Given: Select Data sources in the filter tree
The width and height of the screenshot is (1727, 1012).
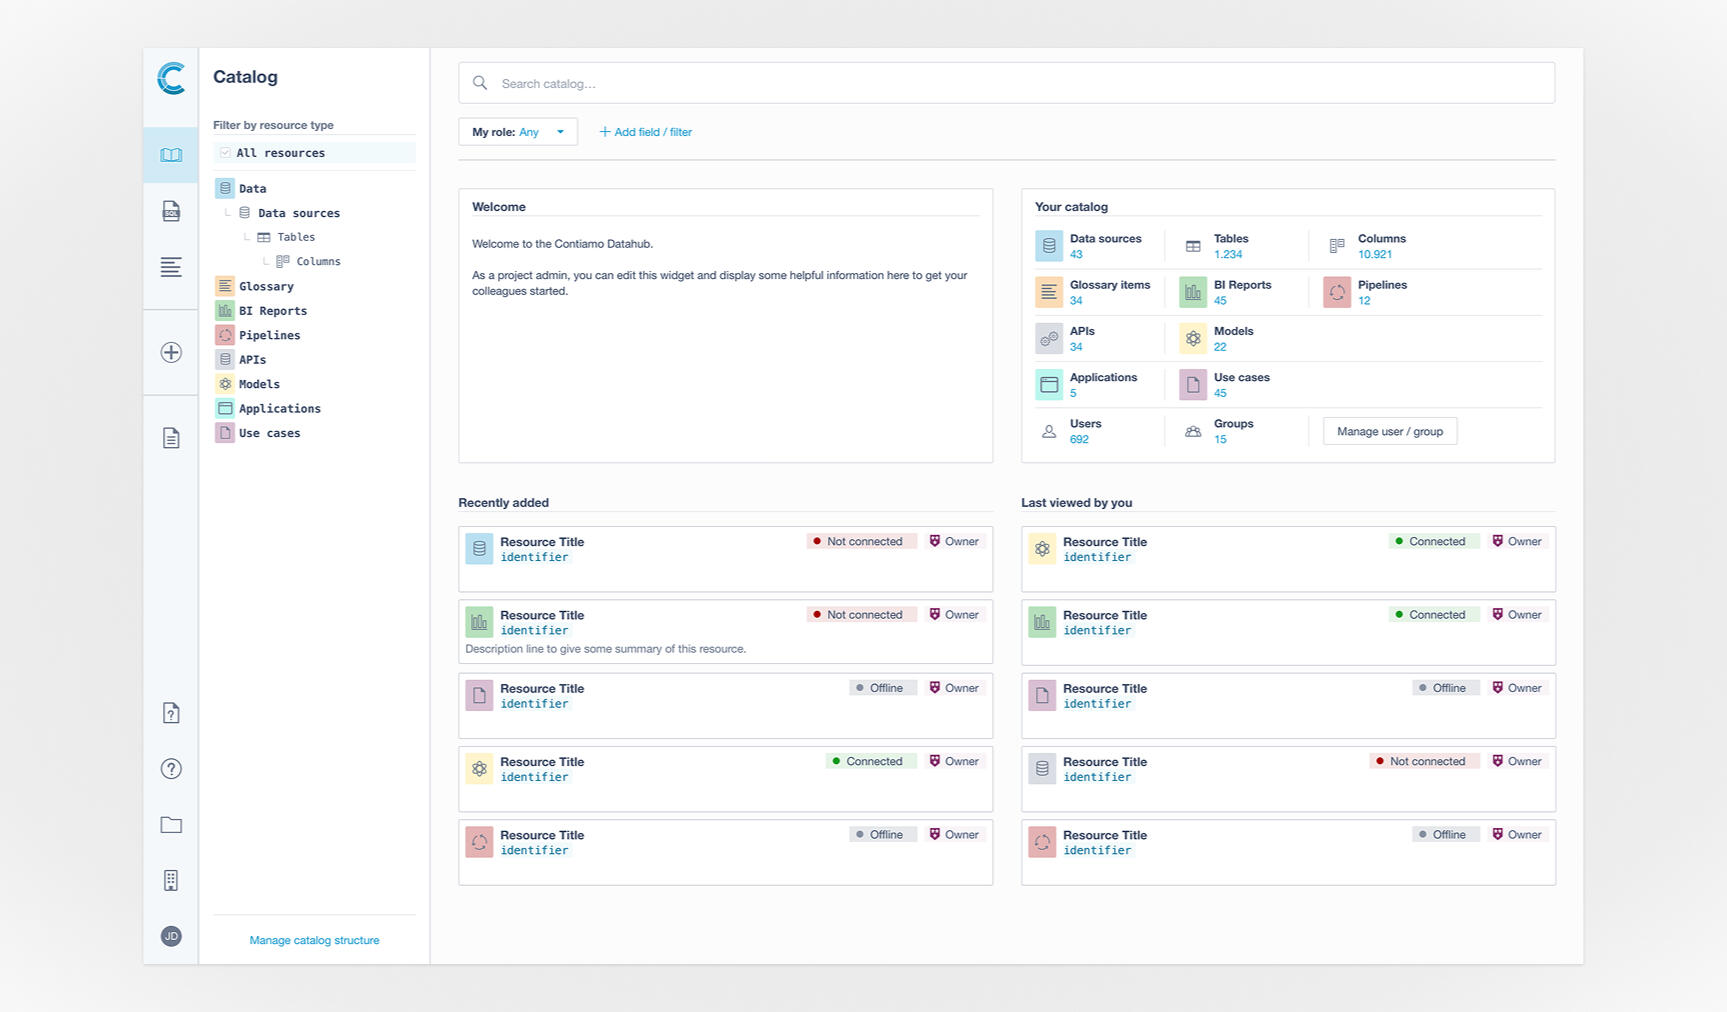Looking at the screenshot, I should 298,213.
